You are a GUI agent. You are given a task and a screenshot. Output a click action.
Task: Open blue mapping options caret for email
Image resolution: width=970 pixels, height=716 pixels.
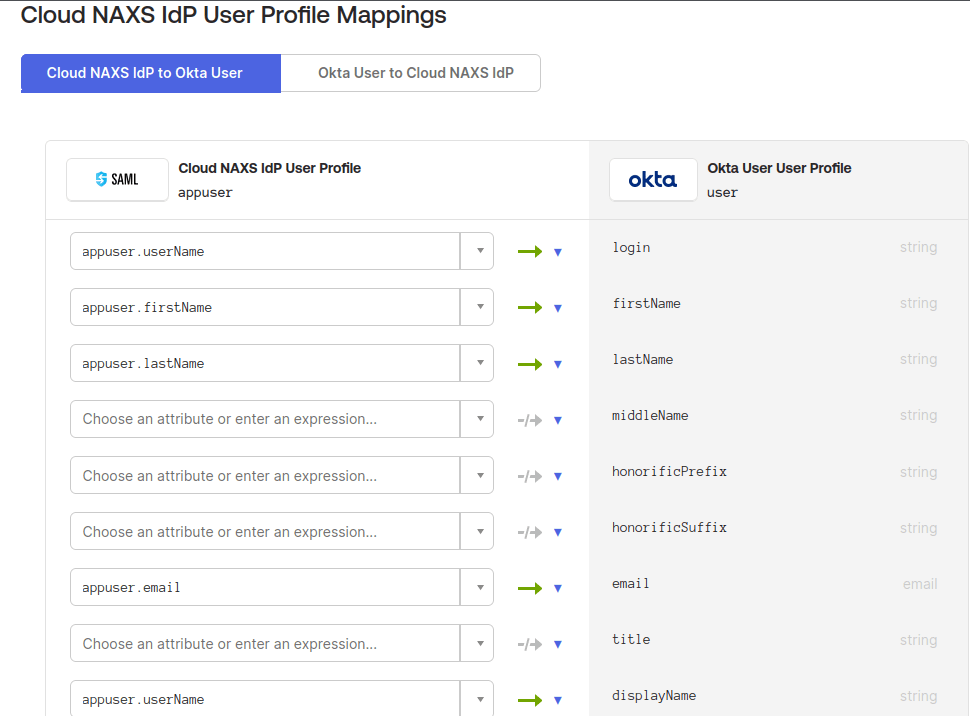[558, 589]
